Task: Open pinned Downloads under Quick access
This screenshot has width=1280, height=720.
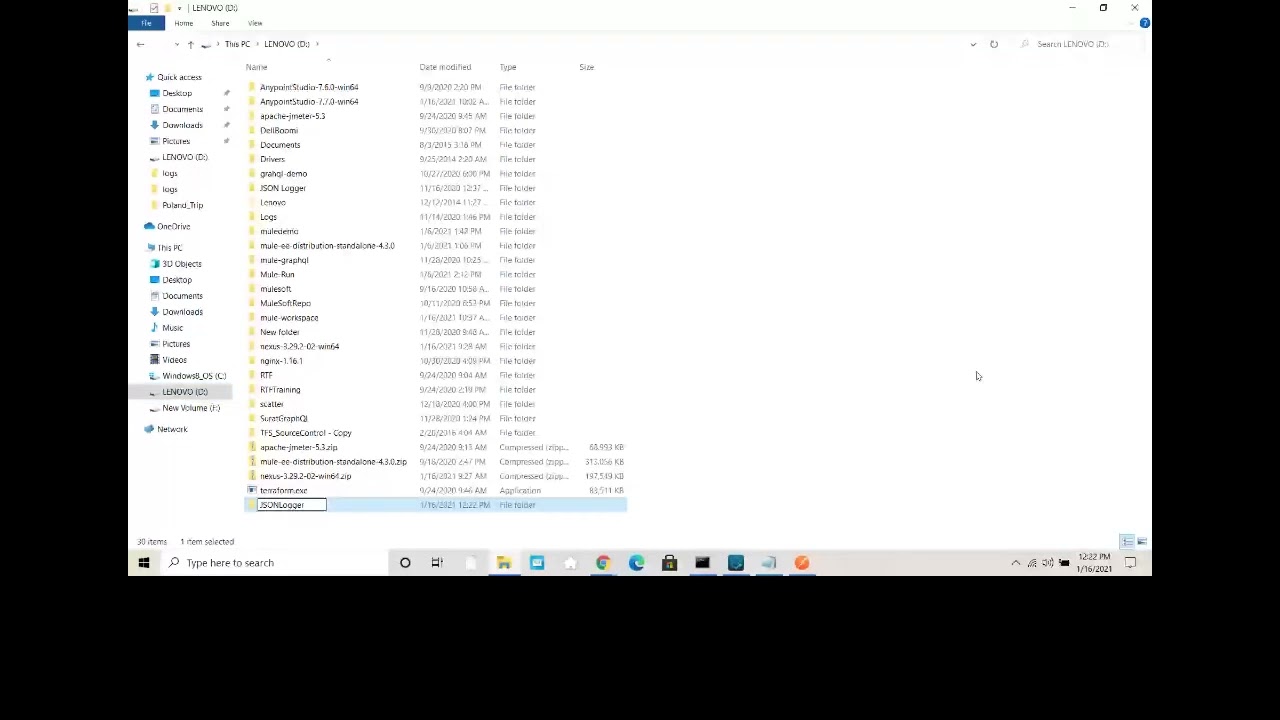Action: click(x=182, y=125)
